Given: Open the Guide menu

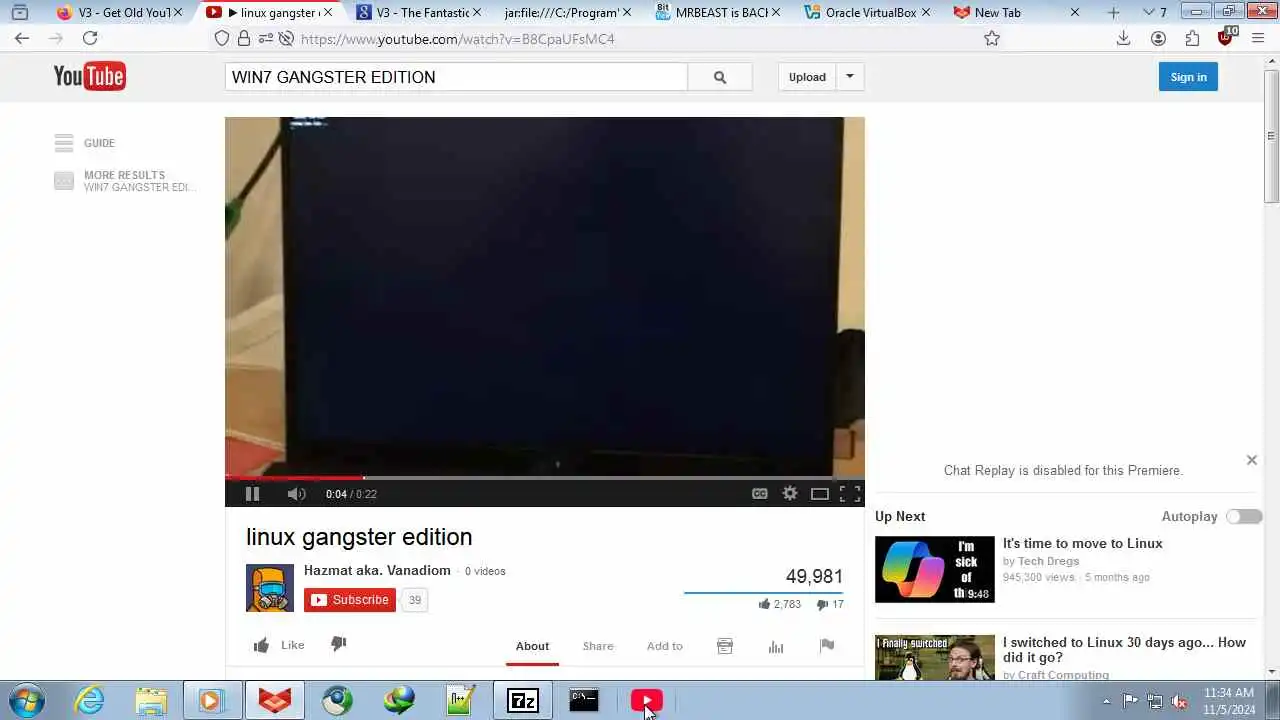Looking at the screenshot, I should tap(85, 143).
